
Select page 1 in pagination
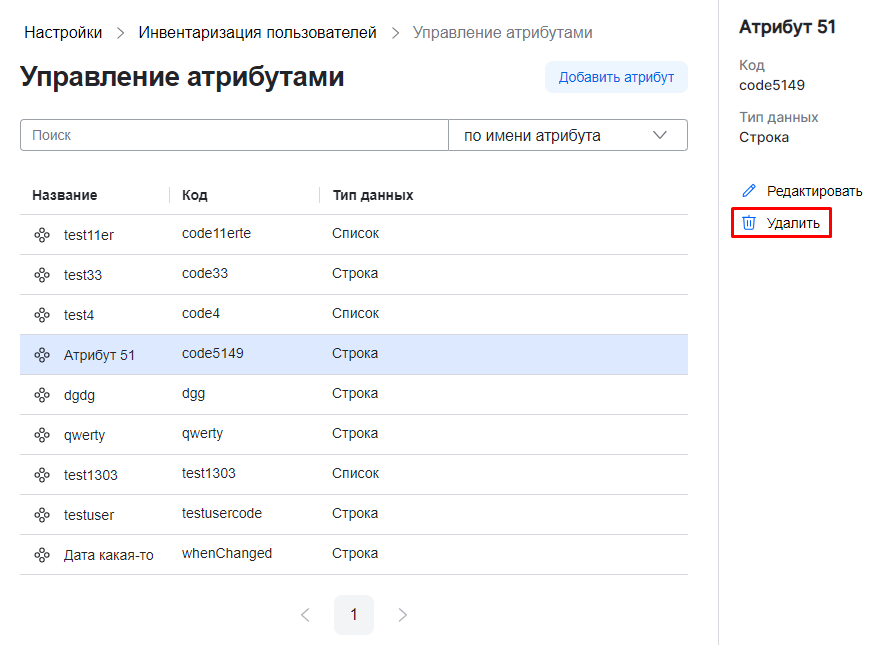pyautogui.click(x=353, y=615)
